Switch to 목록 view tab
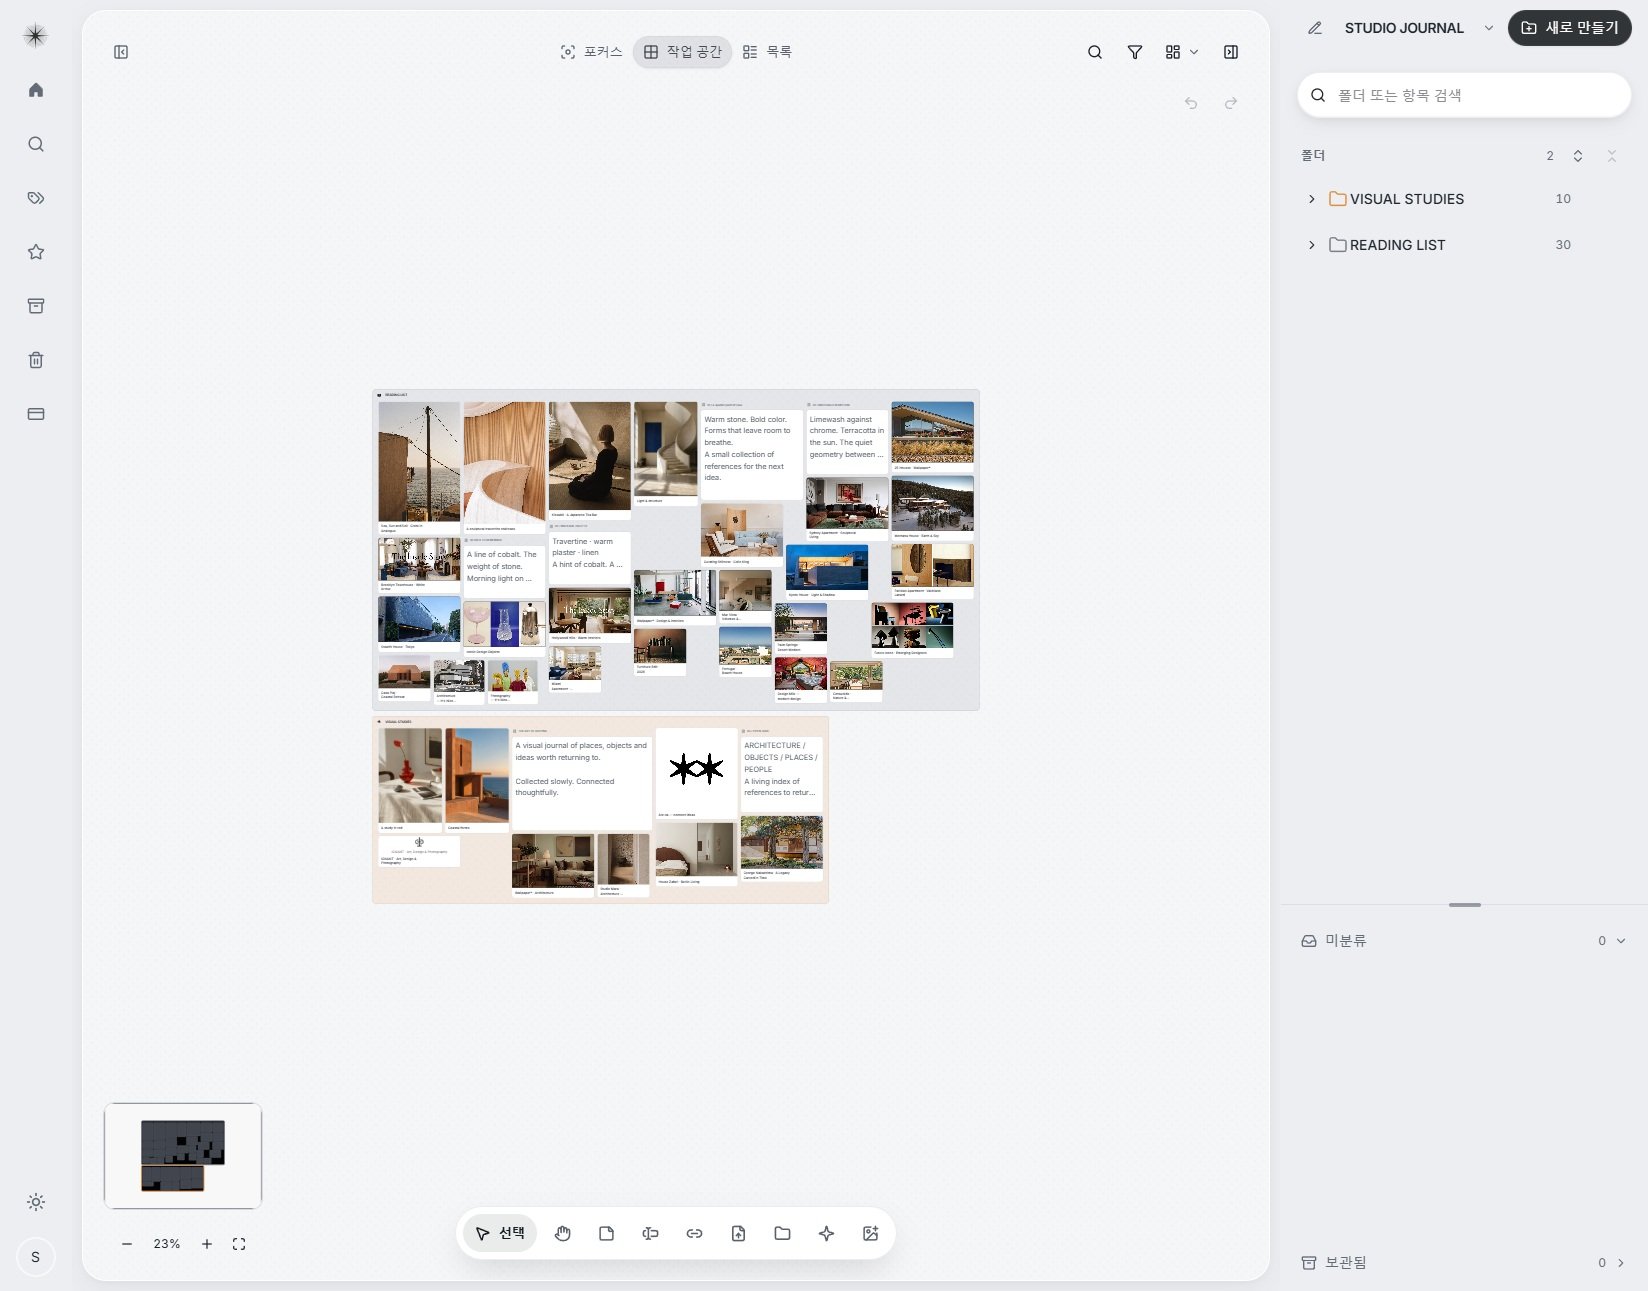Screen dimensions: 1648x1291 767,52
